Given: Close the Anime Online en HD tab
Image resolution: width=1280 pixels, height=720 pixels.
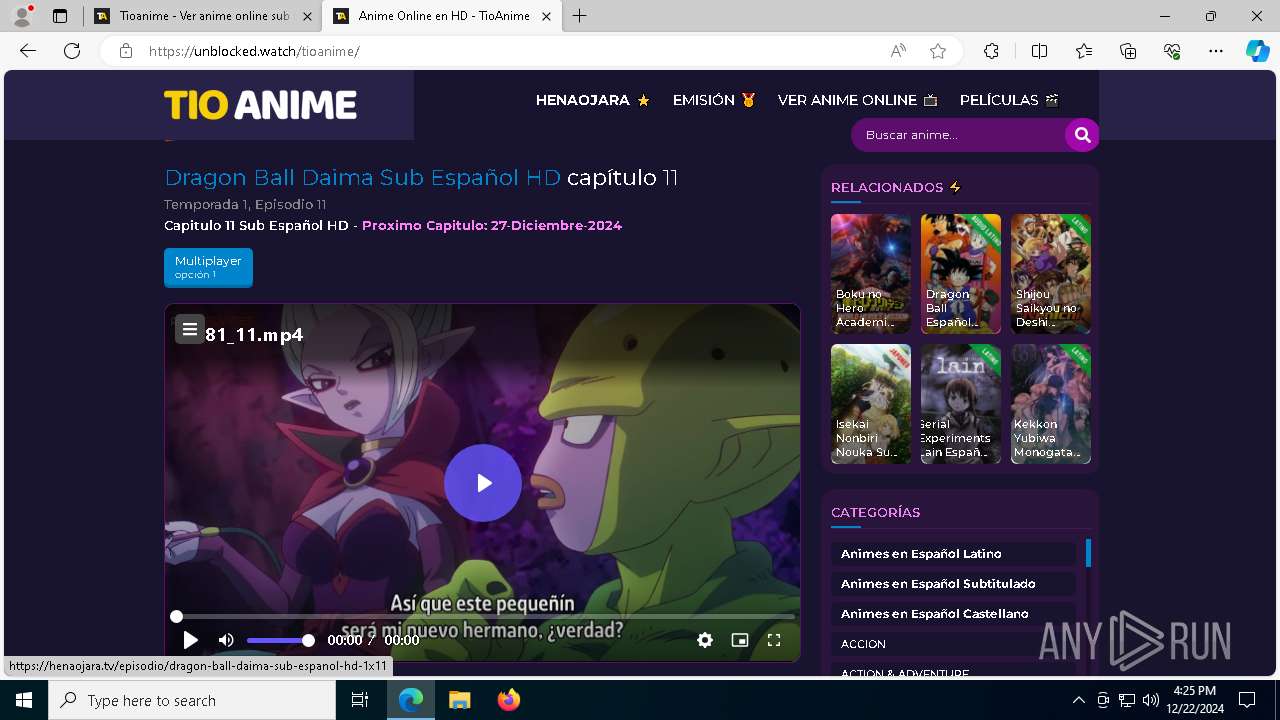Looking at the screenshot, I should (x=546, y=16).
